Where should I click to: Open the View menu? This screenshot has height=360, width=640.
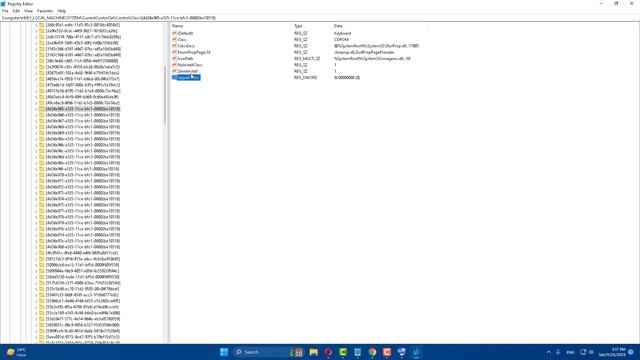(x=28, y=11)
